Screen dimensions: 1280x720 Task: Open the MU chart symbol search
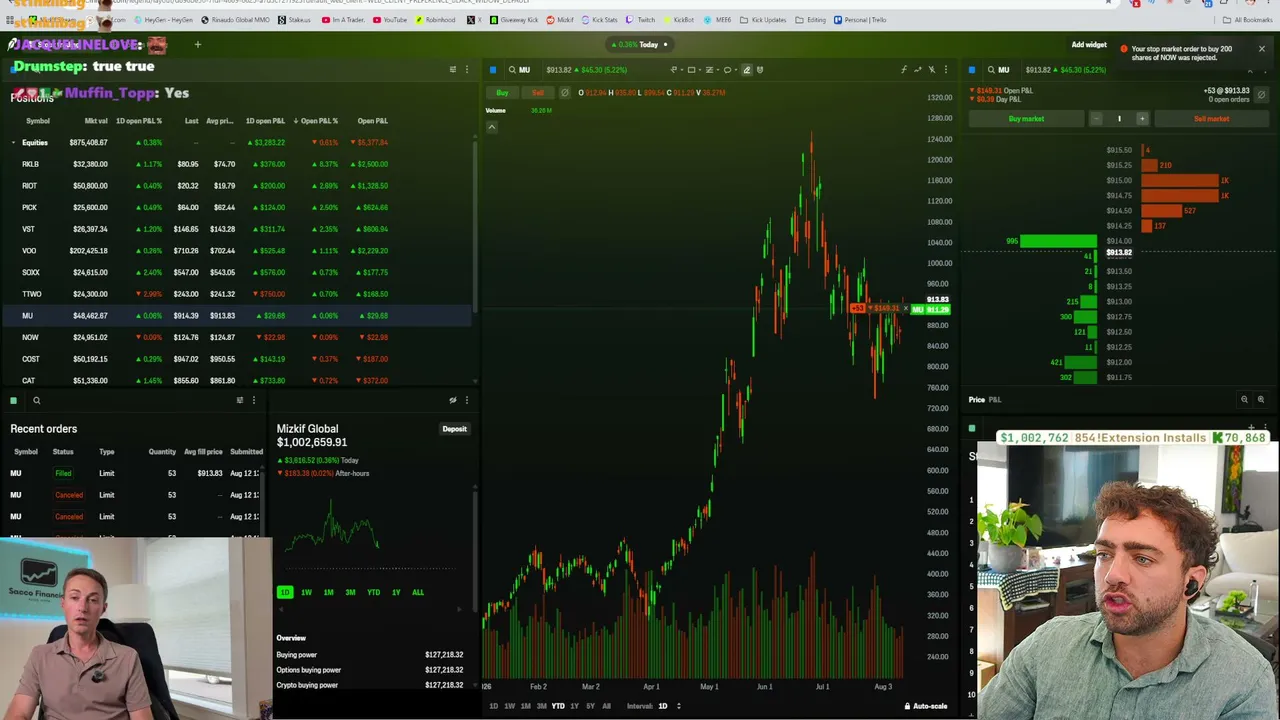click(x=518, y=70)
